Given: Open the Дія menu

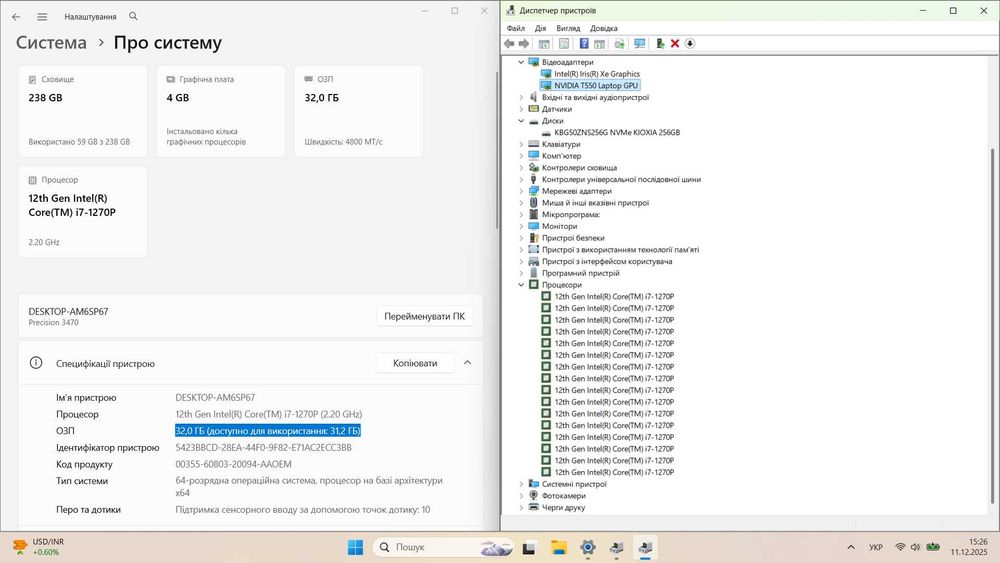Looking at the screenshot, I should click(x=540, y=28).
